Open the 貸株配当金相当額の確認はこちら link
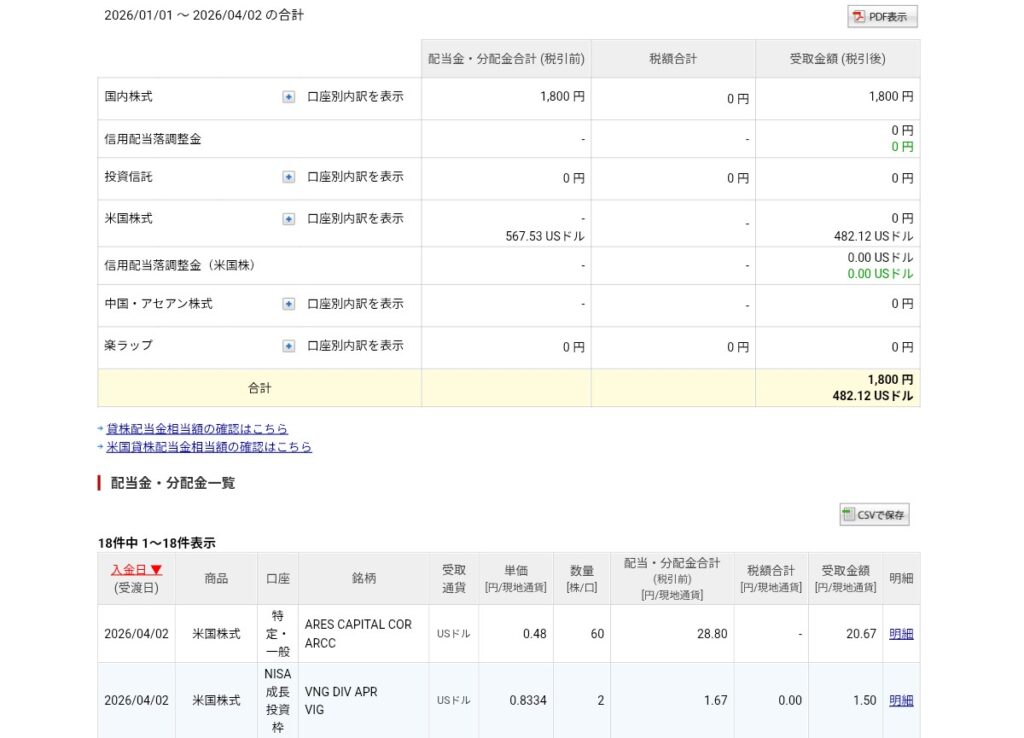Image resolution: width=1024 pixels, height=738 pixels. (x=197, y=429)
